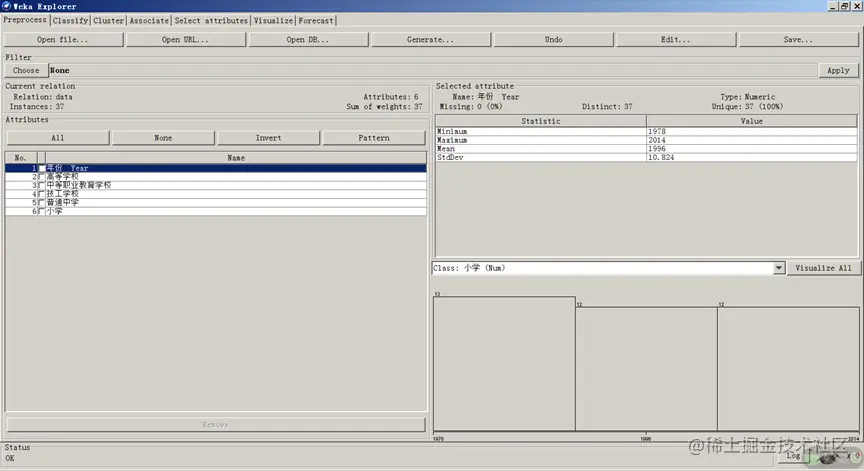Click the Value column header
Viewport: 864px width, 471px height.
point(752,121)
